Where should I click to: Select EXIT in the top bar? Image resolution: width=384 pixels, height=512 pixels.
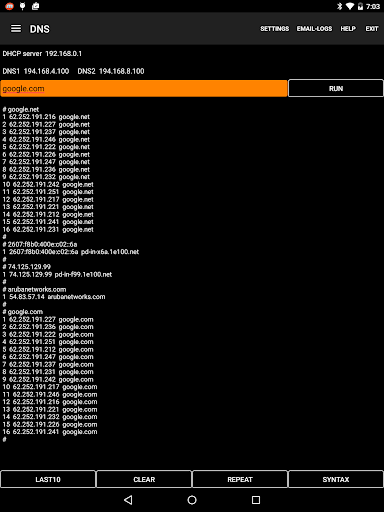[372, 29]
